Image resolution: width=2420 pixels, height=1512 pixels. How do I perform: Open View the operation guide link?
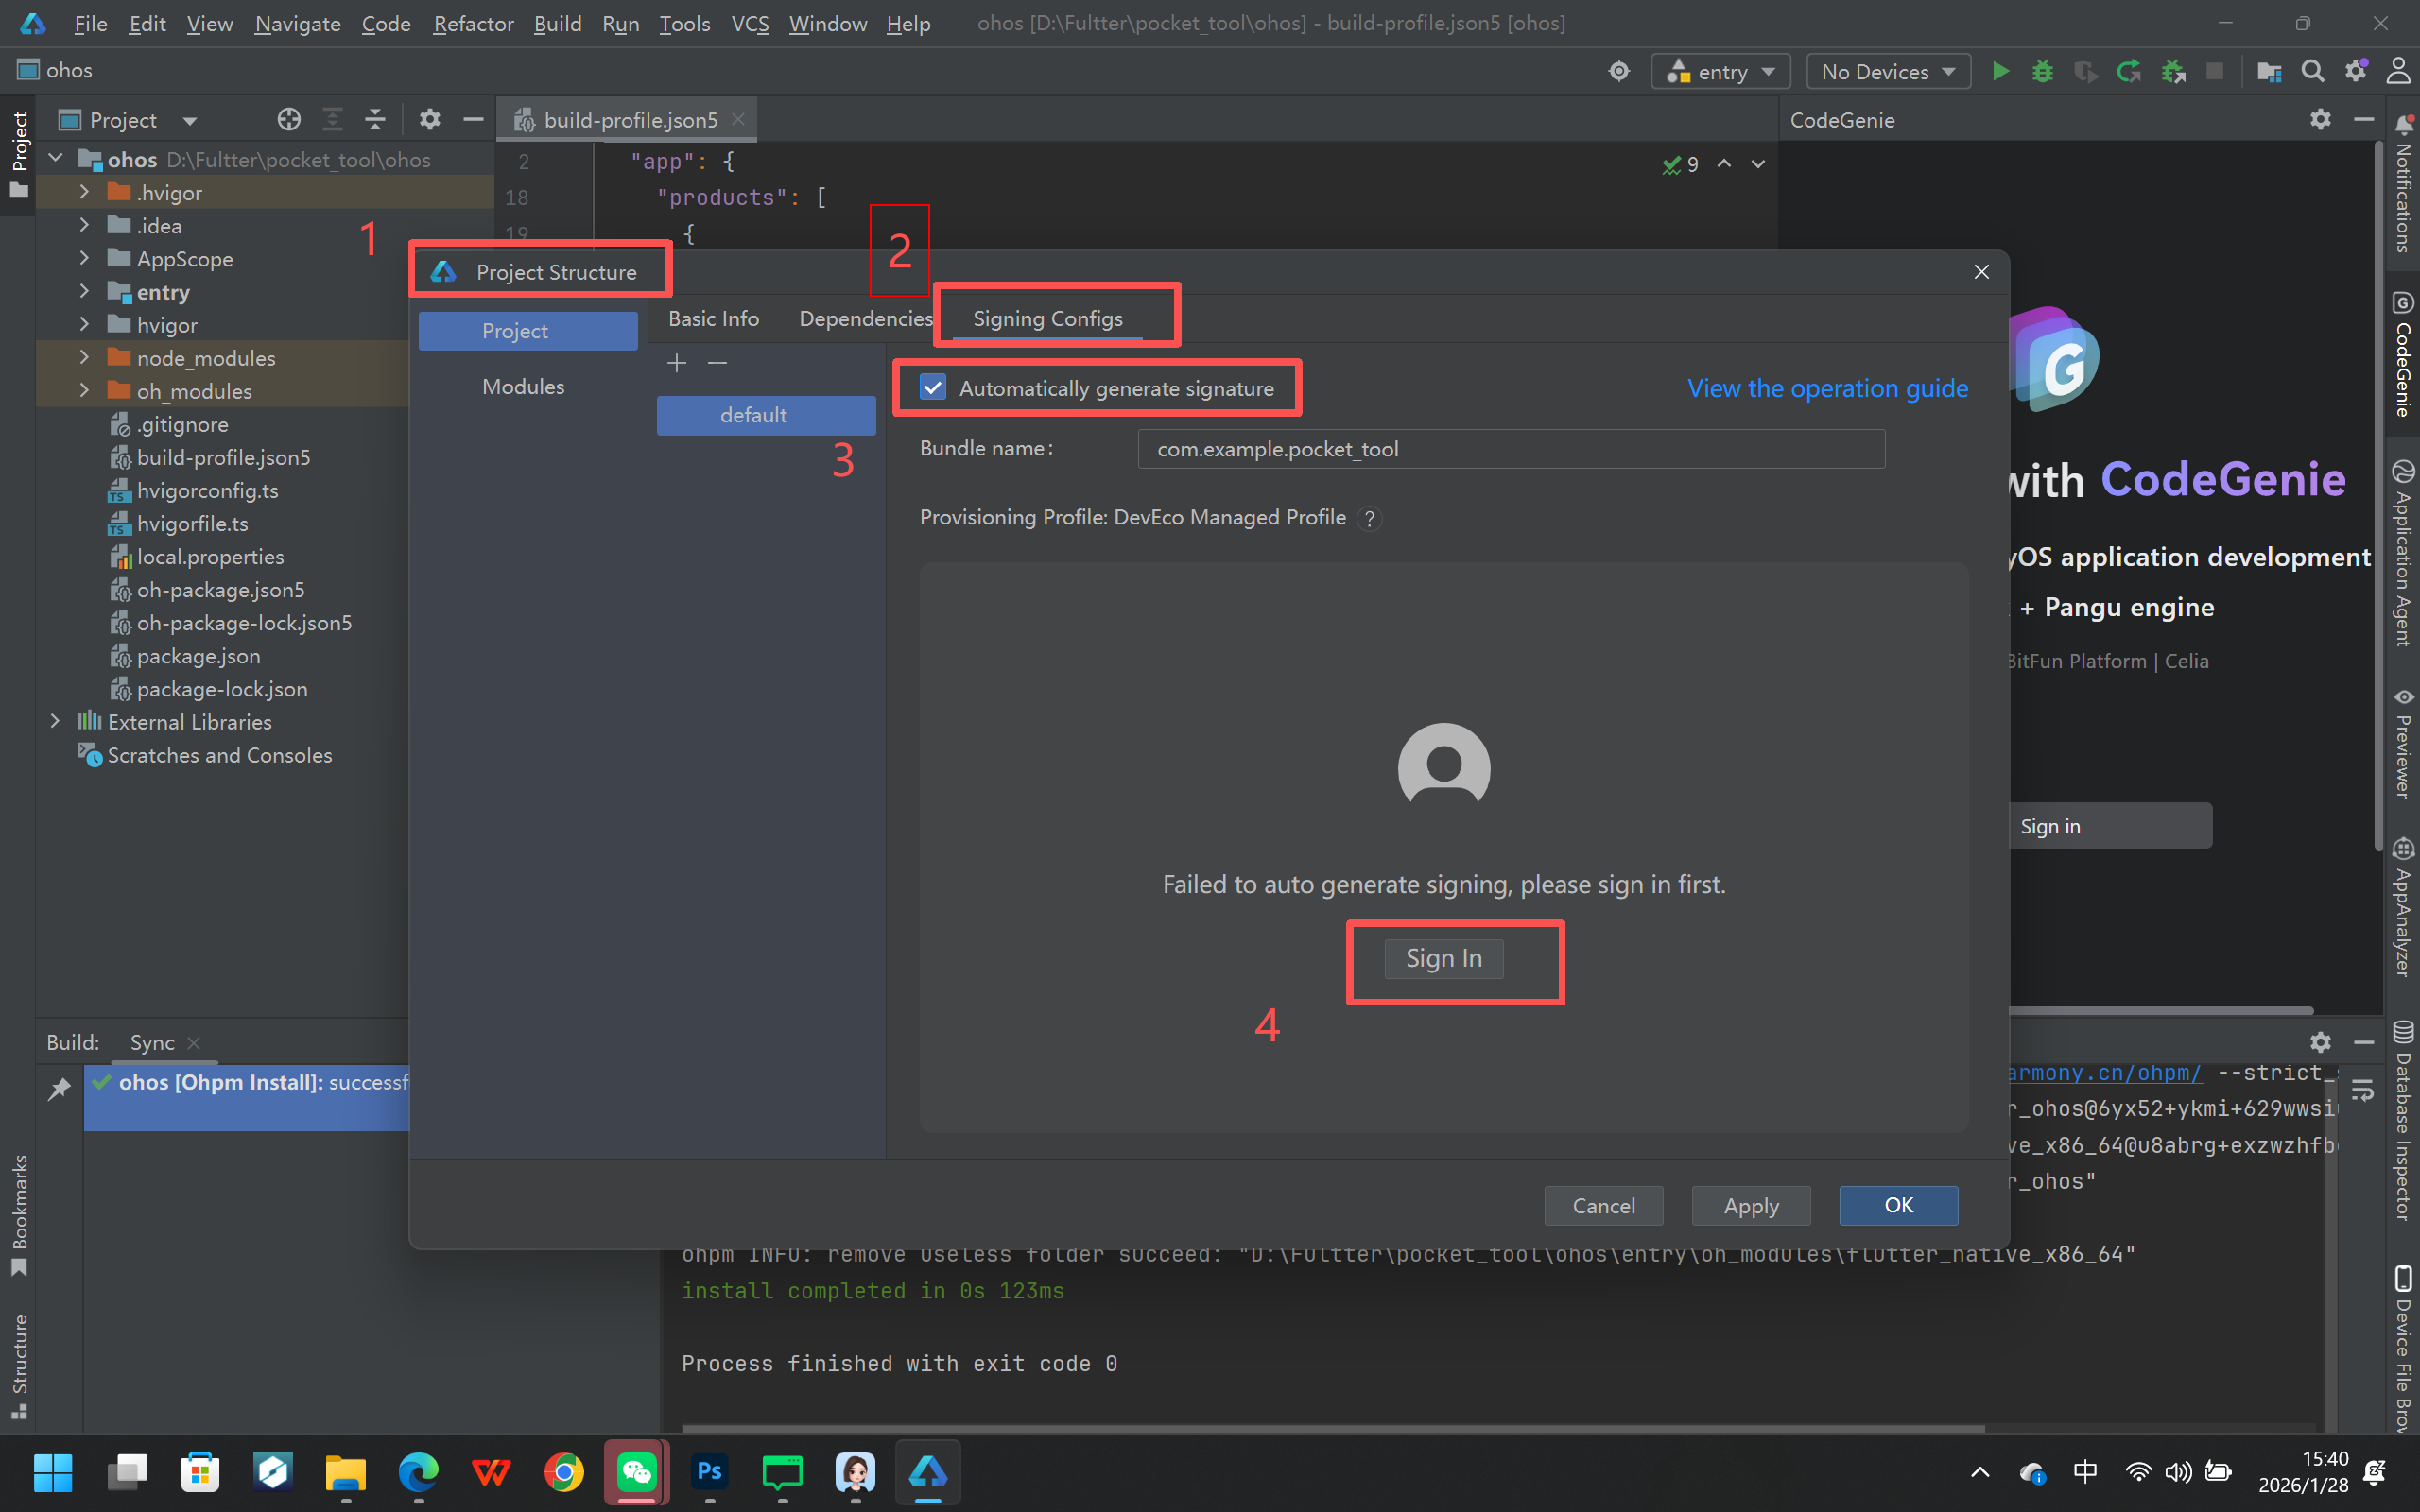click(1827, 388)
